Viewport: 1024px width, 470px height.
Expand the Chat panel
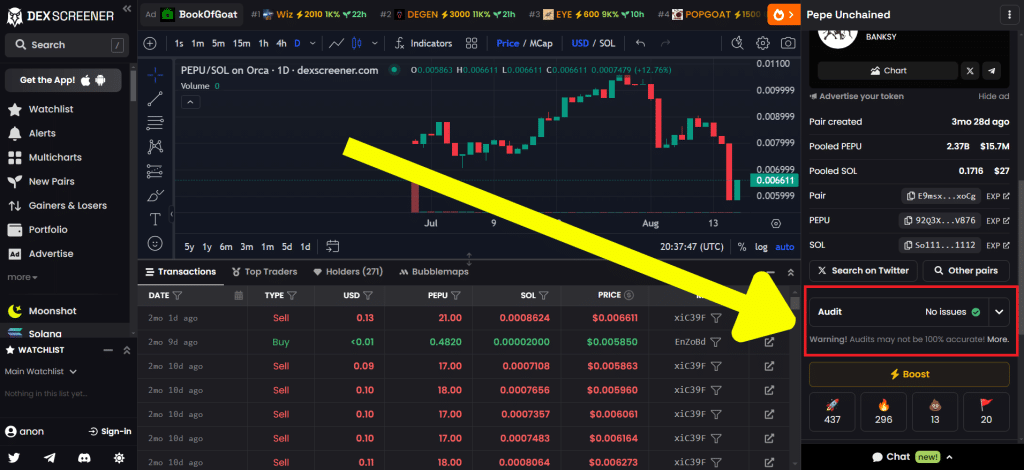[x=912, y=457]
